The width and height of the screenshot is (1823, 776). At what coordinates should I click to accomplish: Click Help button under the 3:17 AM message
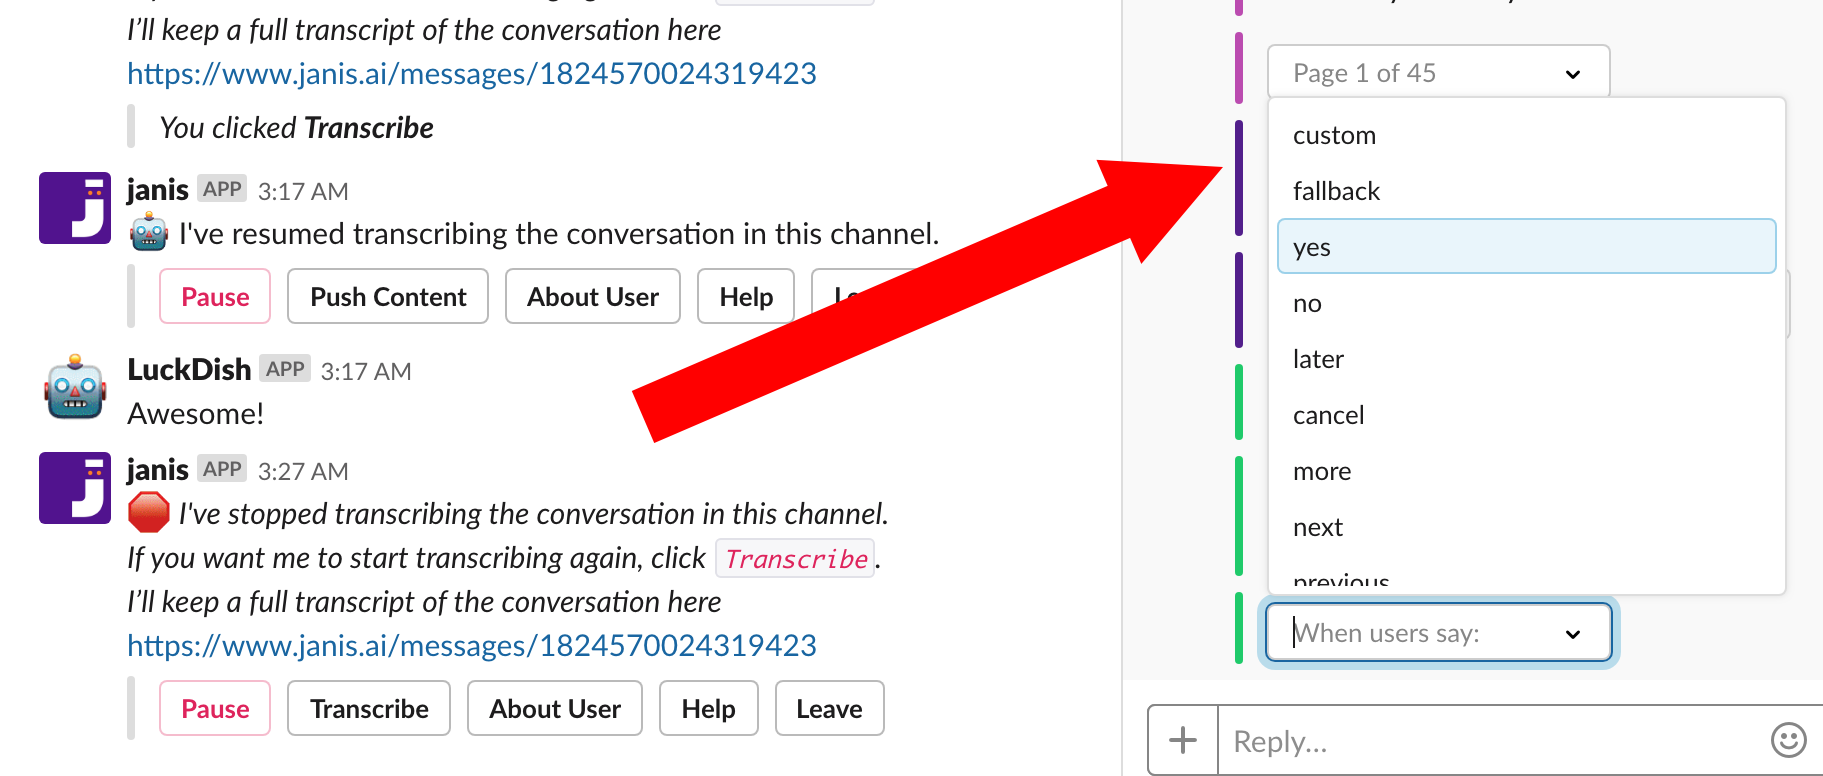(746, 296)
